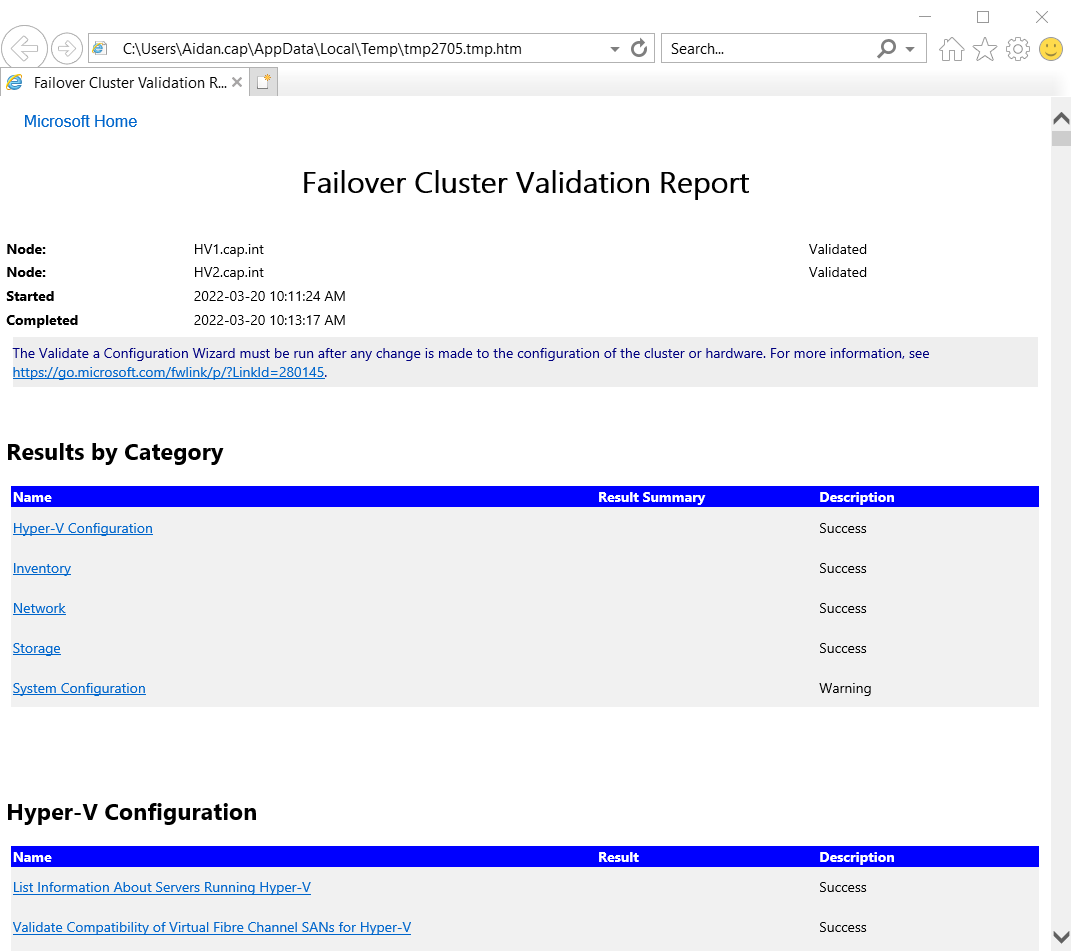The width and height of the screenshot is (1071, 951).
Task: Click the Validated status for HV1.cap.int
Action: click(837, 249)
